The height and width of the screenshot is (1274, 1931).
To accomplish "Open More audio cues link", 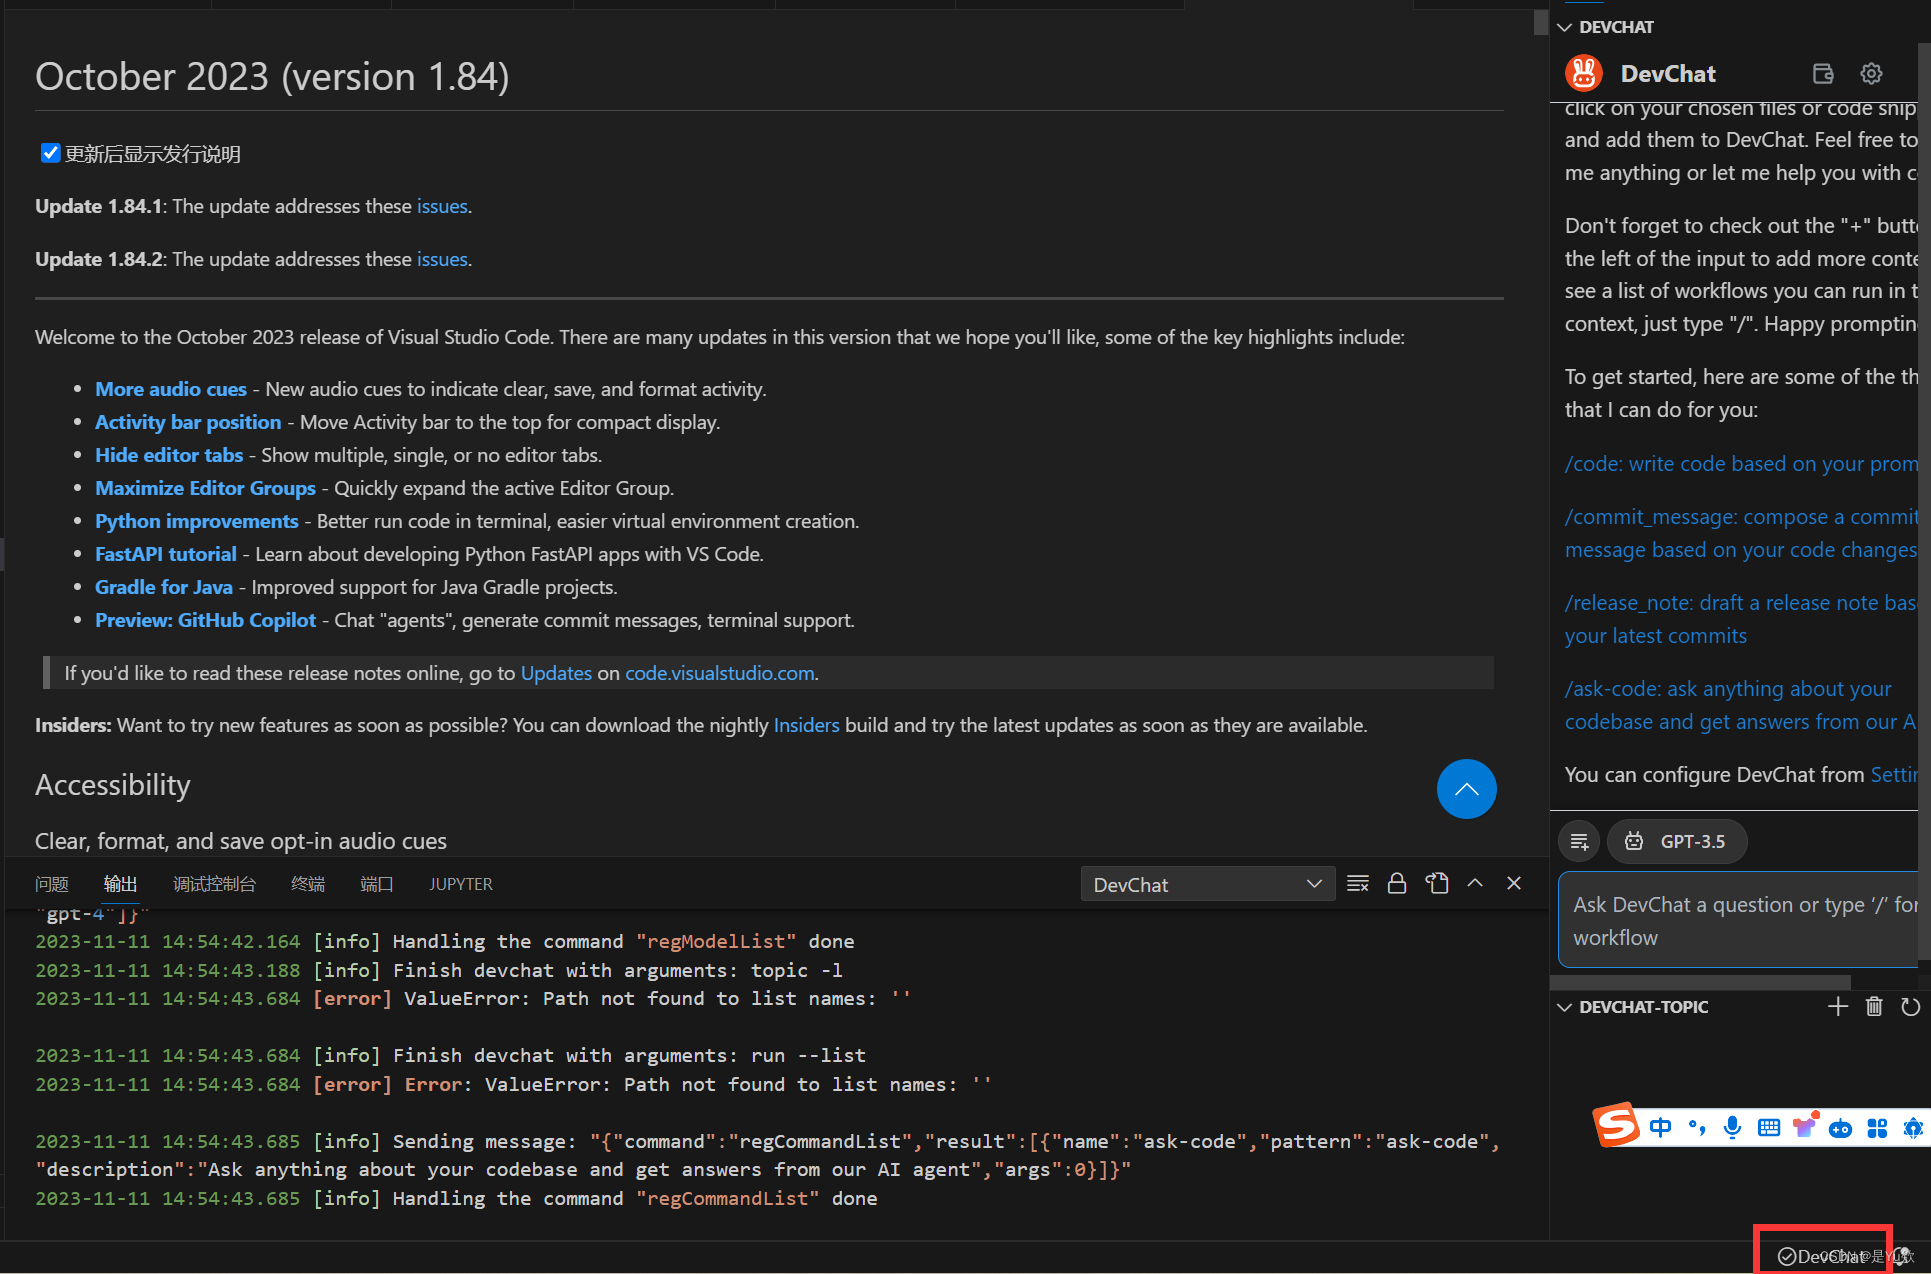I will [171, 389].
